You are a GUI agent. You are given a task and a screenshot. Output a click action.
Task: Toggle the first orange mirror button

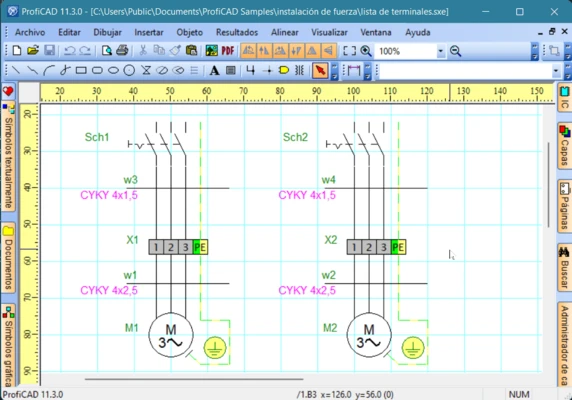pyautogui.click(x=248, y=51)
